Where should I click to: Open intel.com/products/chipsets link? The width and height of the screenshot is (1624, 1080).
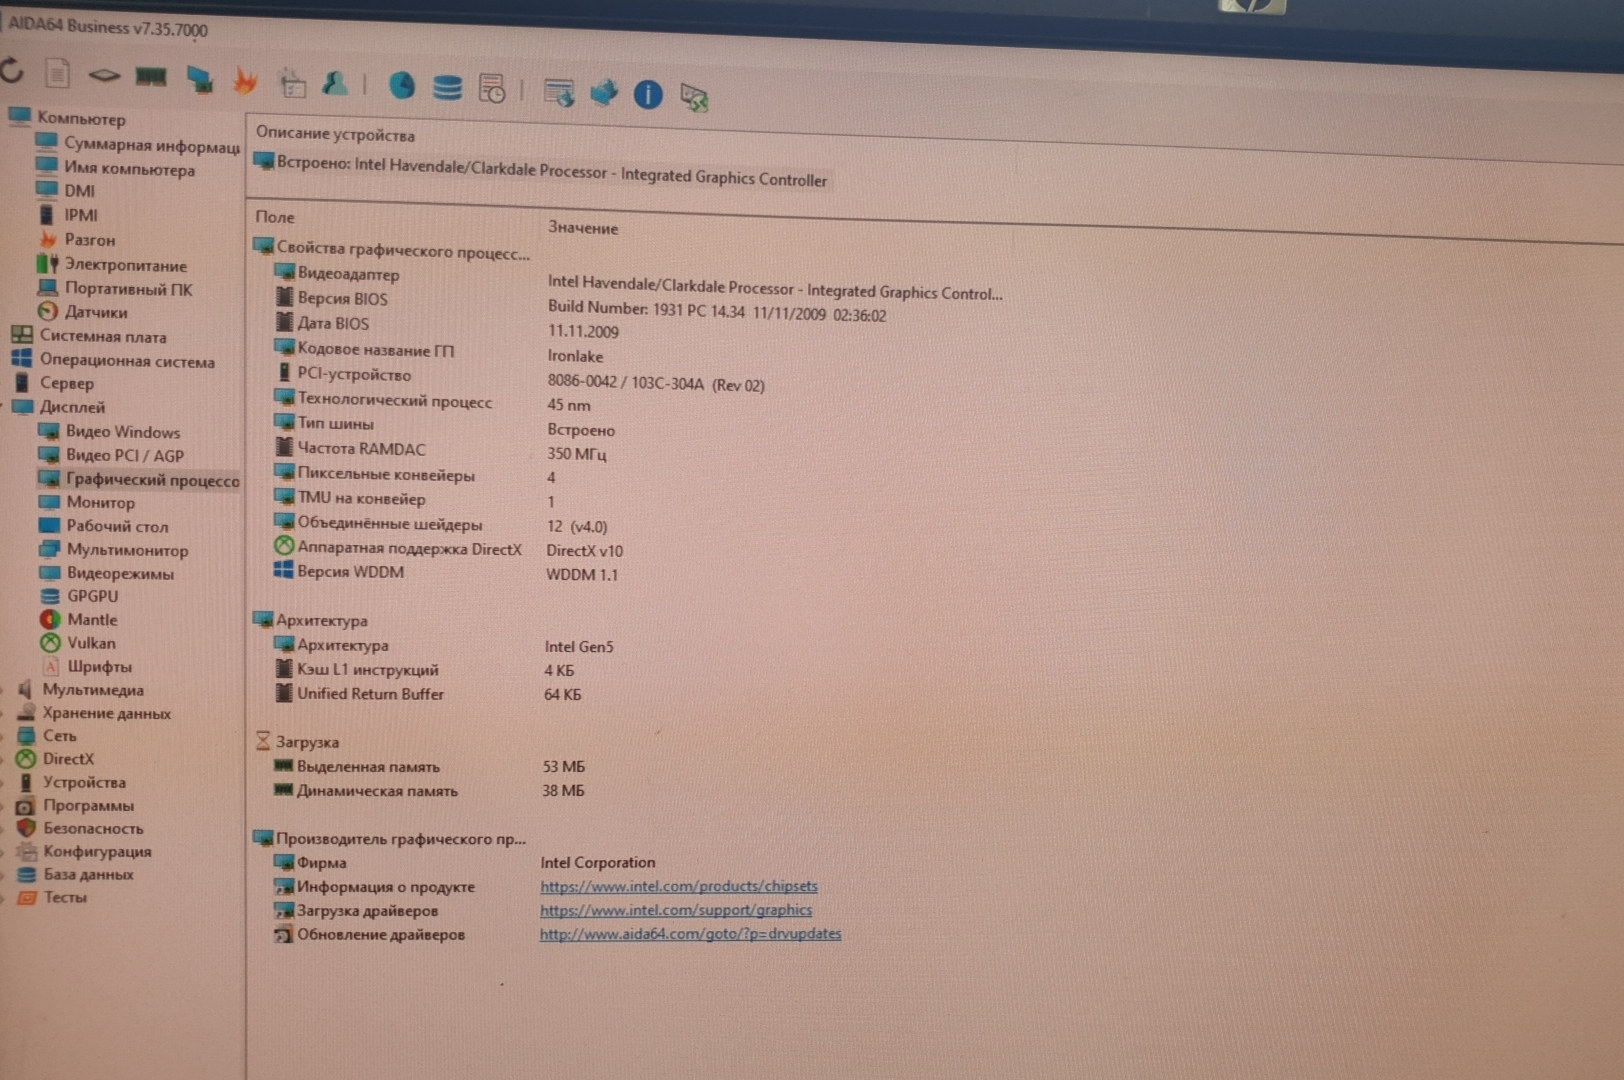point(679,886)
